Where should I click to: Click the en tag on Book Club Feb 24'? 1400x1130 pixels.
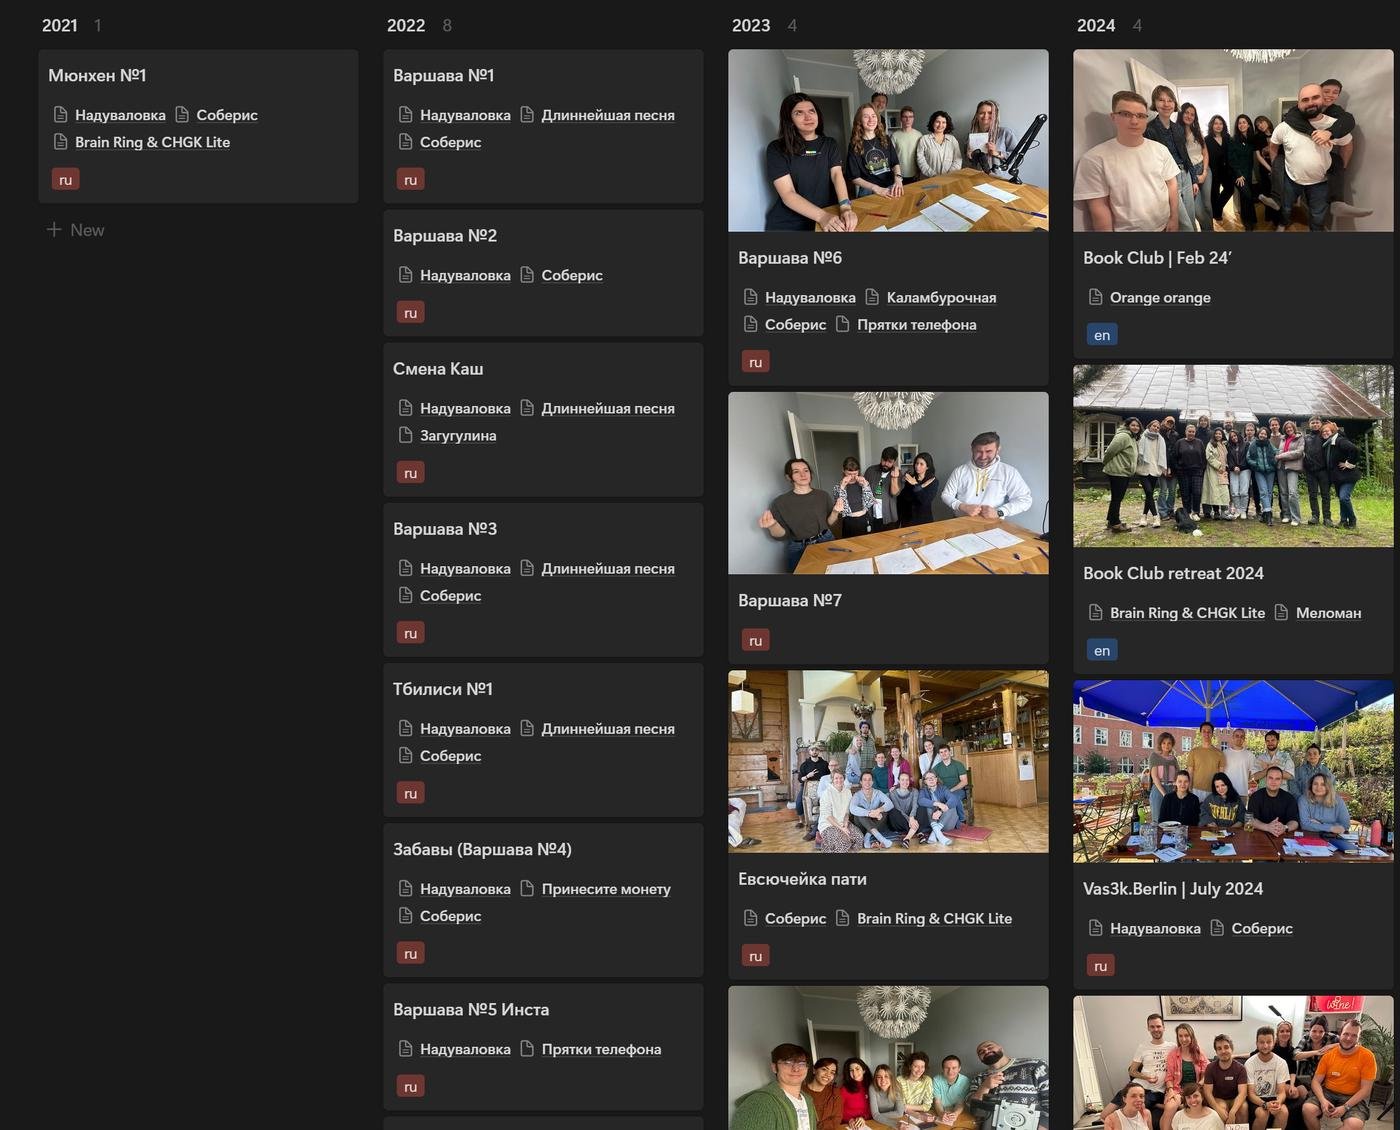pyautogui.click(x=1102, y=335)
